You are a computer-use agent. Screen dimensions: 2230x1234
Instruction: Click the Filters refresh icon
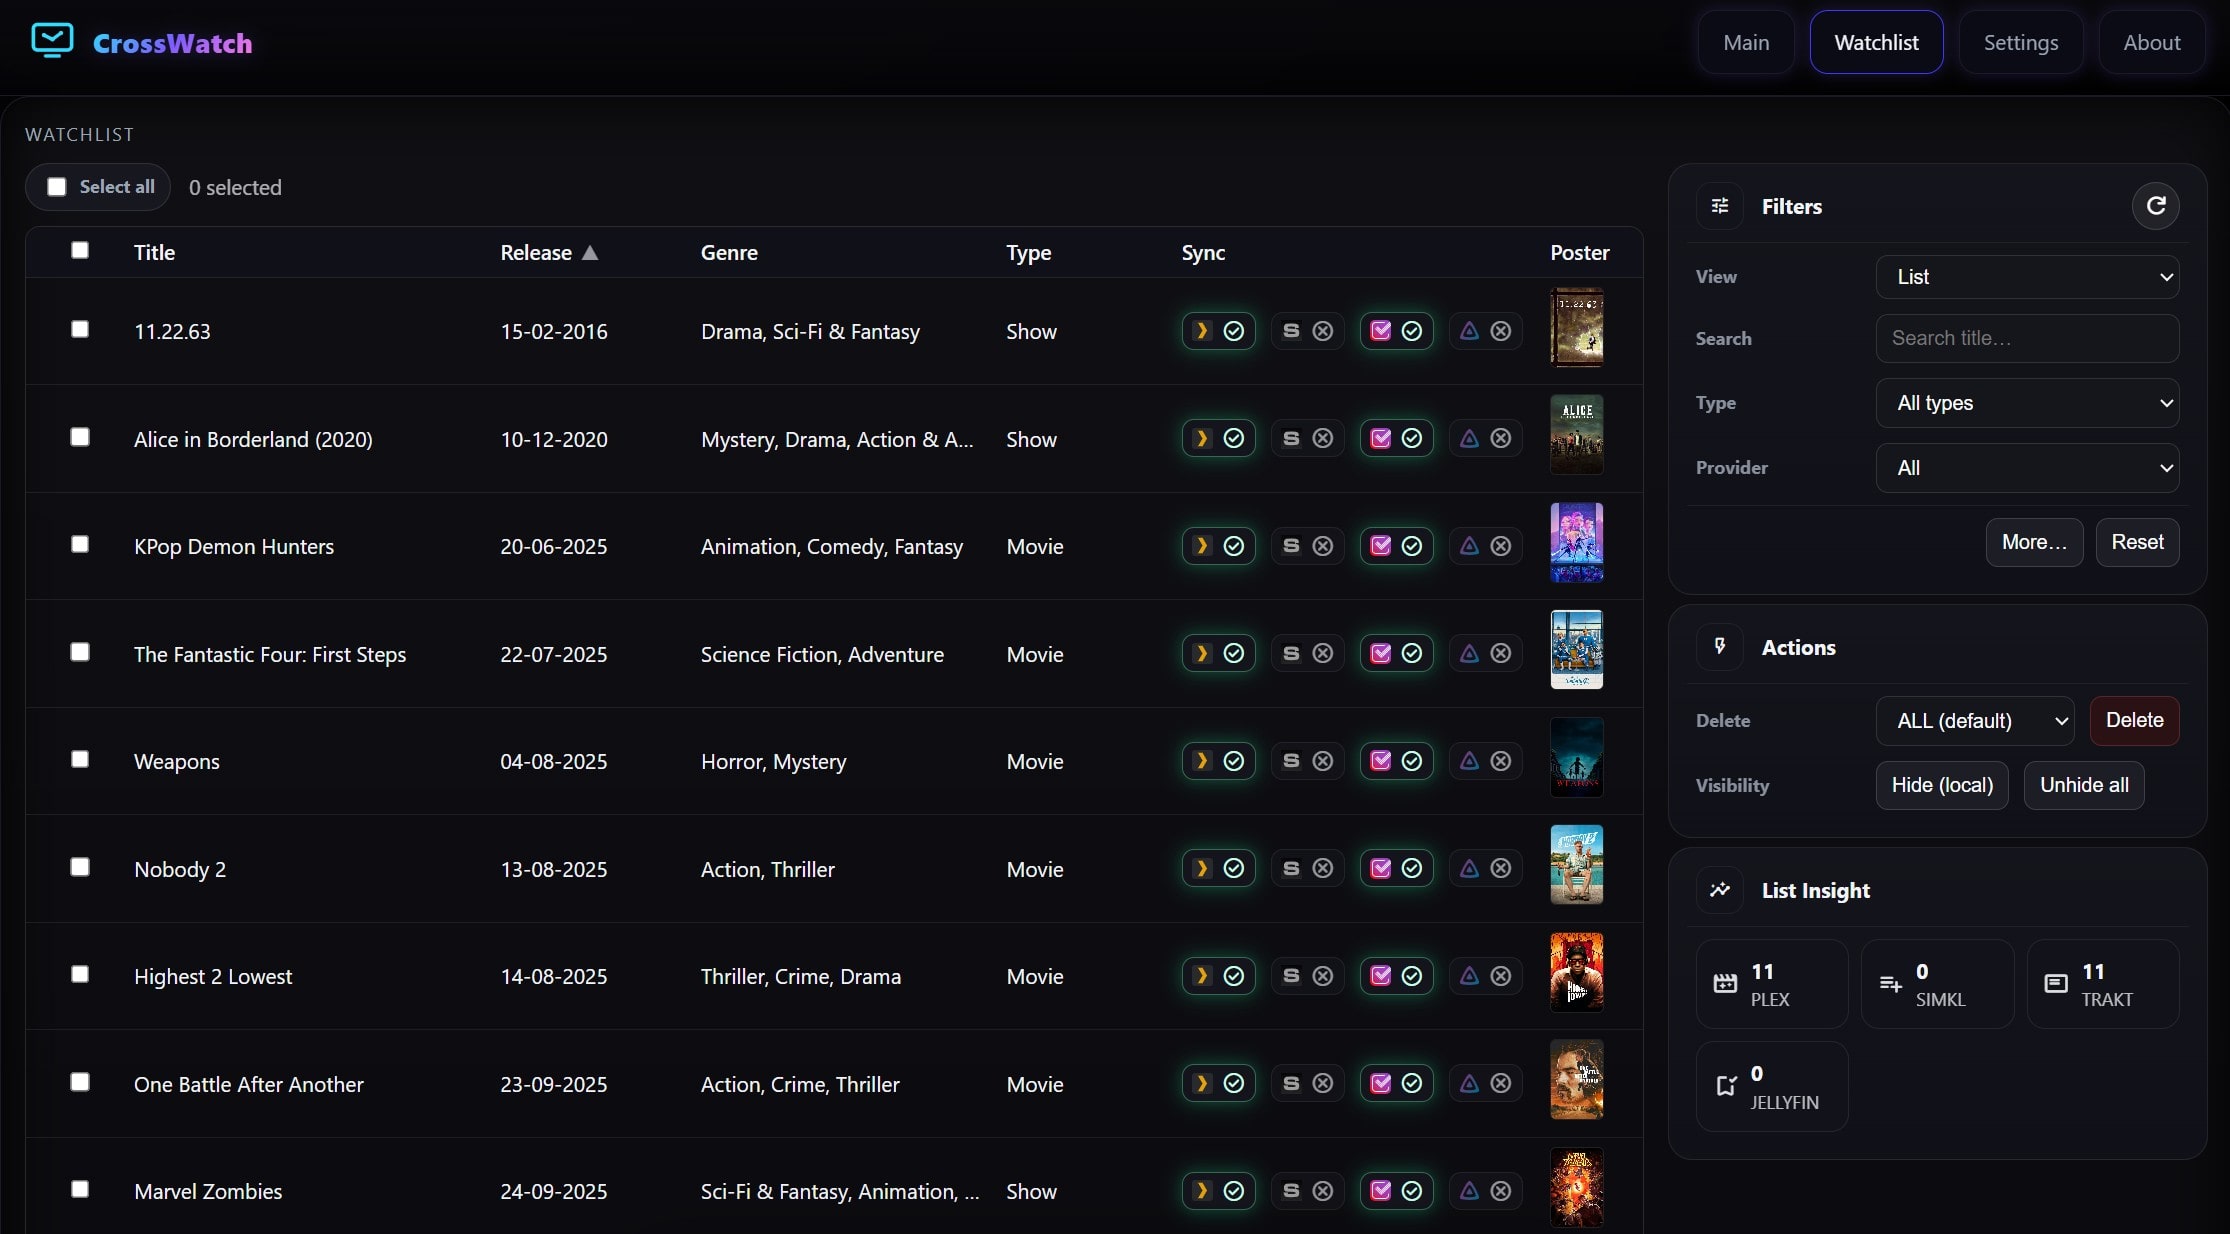coord(2155,206)
